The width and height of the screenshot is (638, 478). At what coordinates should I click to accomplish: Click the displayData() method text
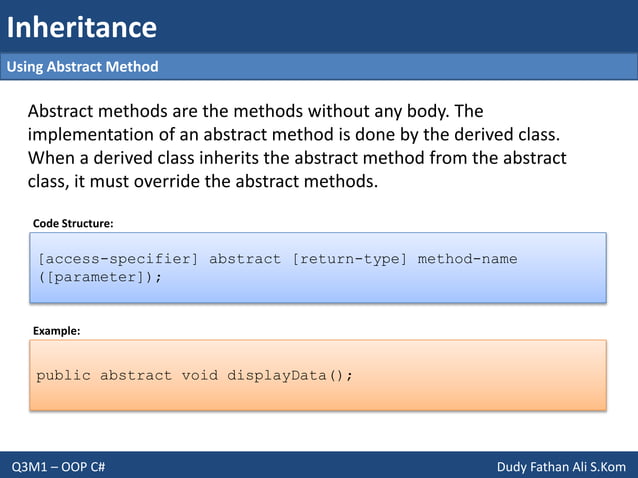pos(290,375)
